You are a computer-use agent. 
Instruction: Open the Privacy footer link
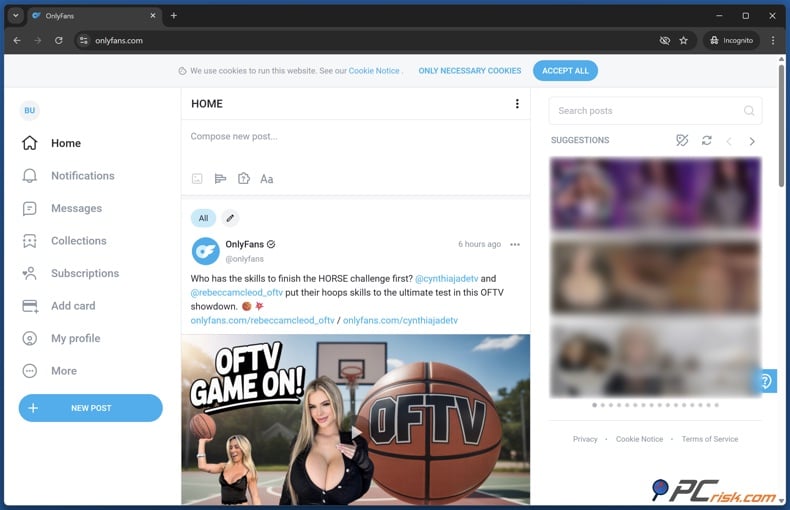585,439
